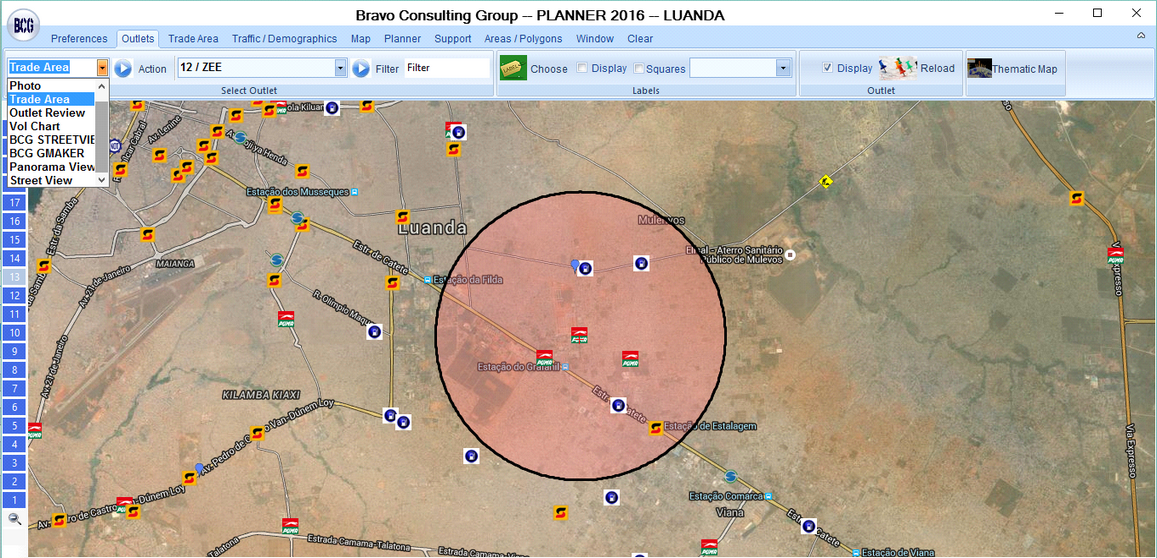The height and width of the screenshot is (558, 1157).
Task: Open the Trade Area ribbon tab
Action: [193, 39]
